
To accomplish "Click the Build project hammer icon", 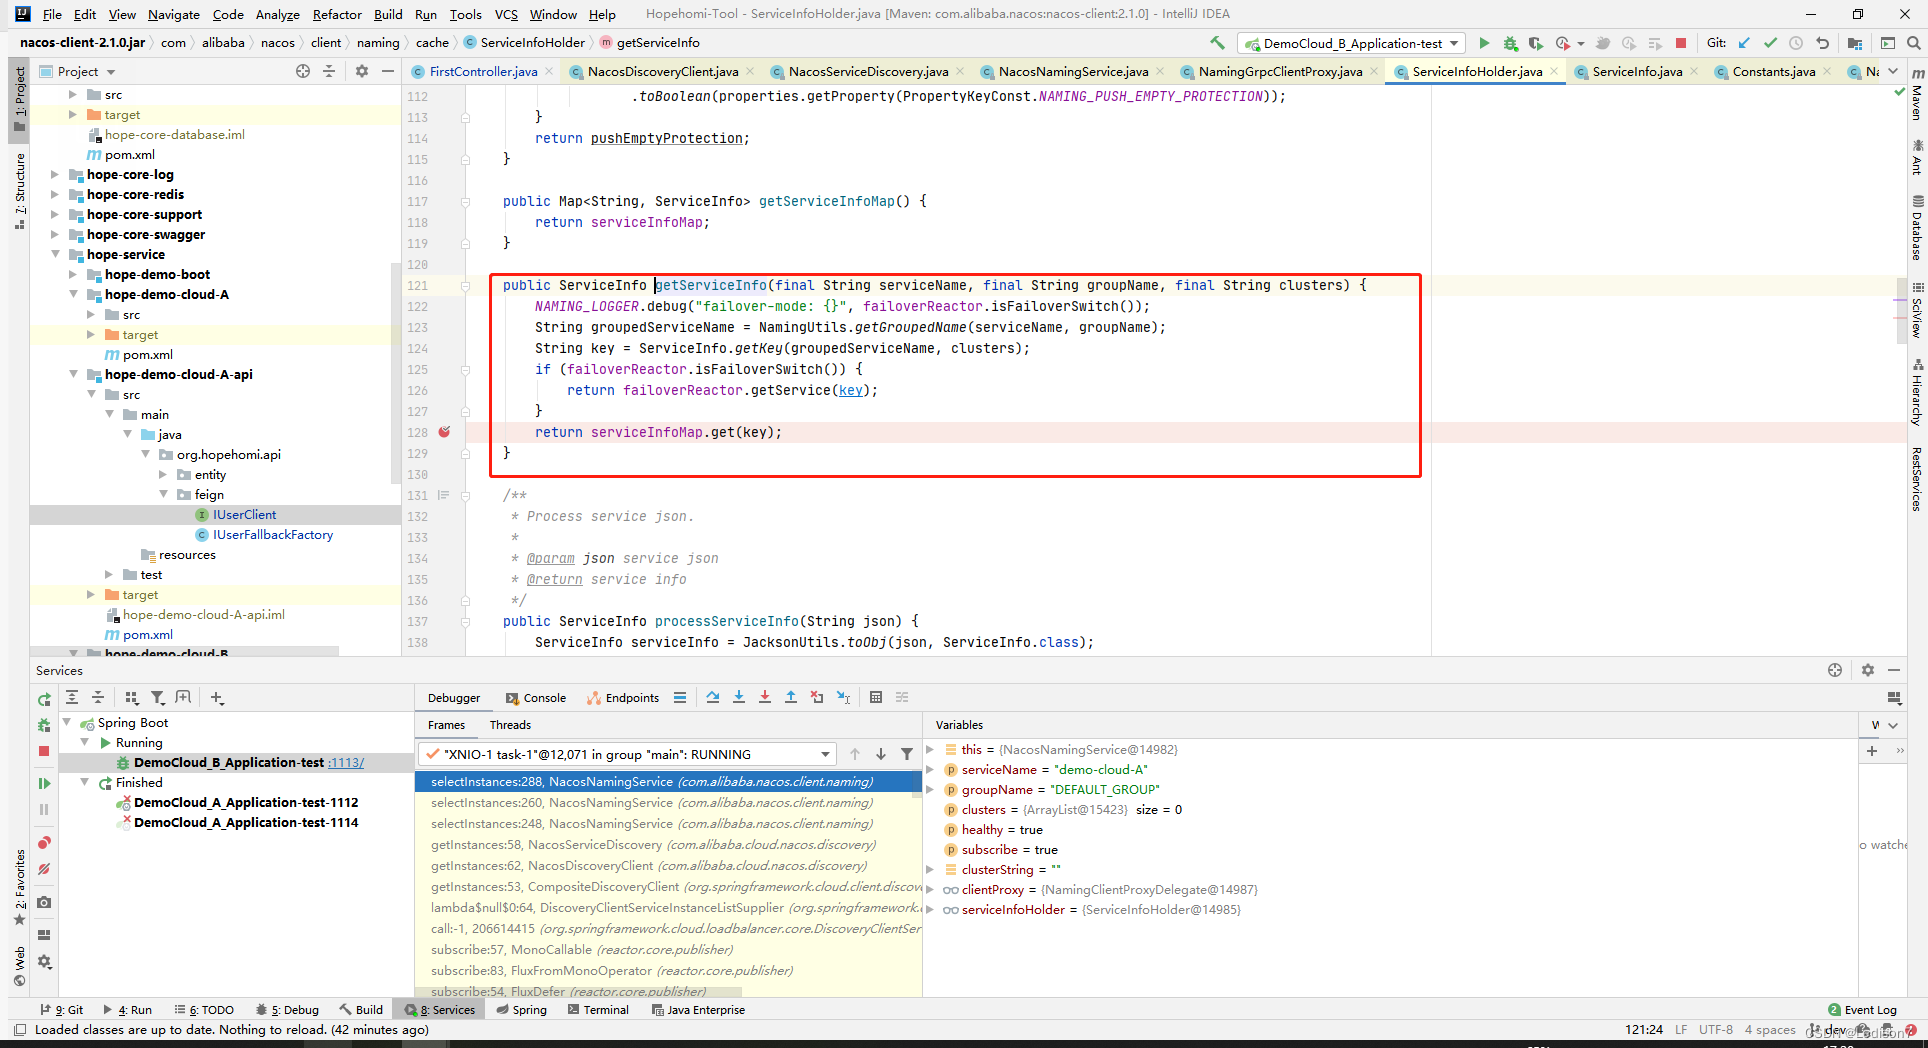I will point(1217,43).
